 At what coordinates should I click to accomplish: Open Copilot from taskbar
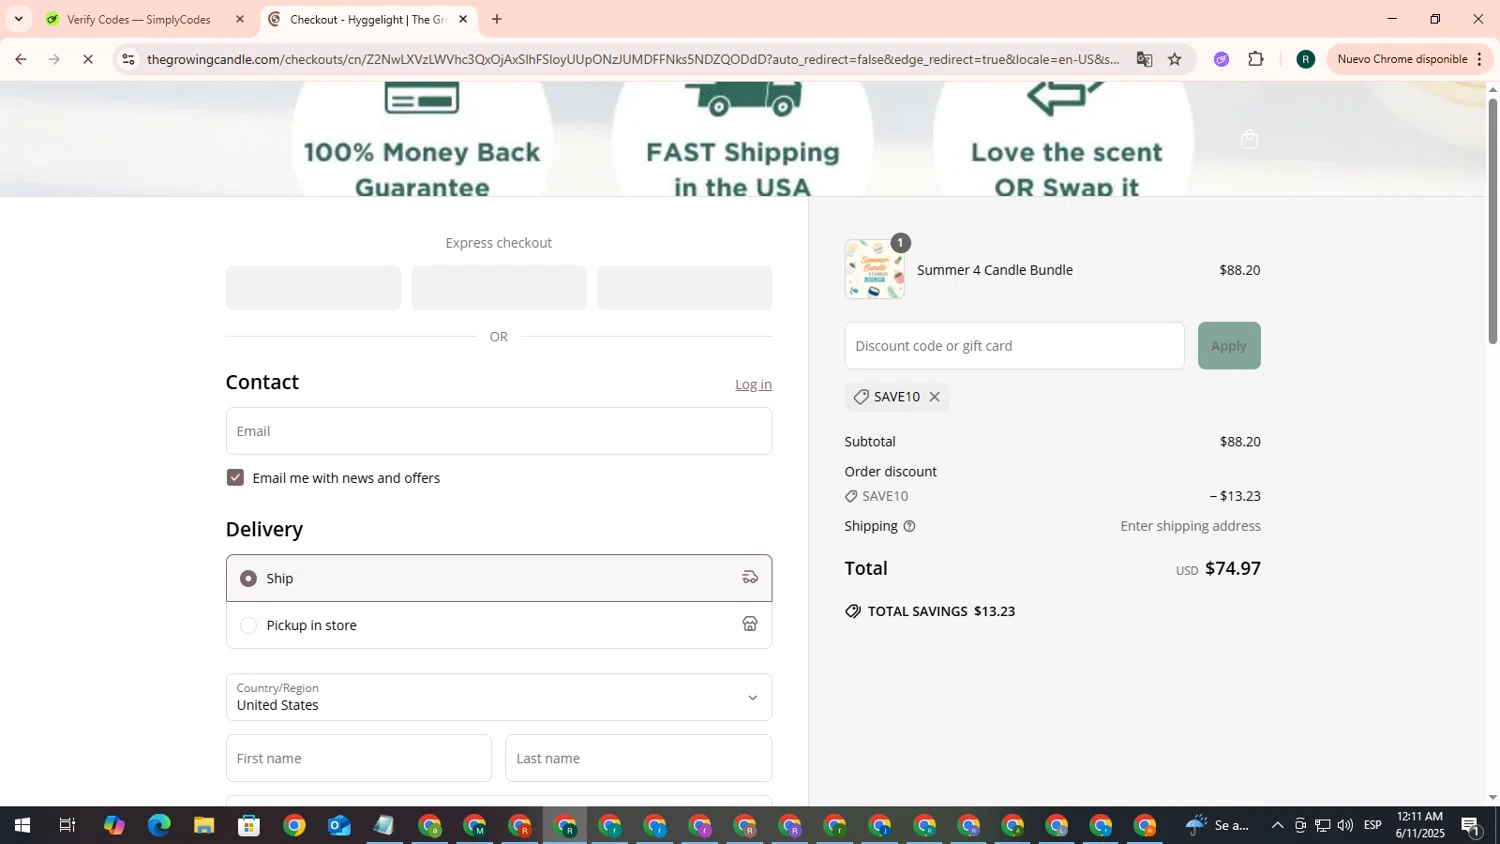tap(114, 825)
